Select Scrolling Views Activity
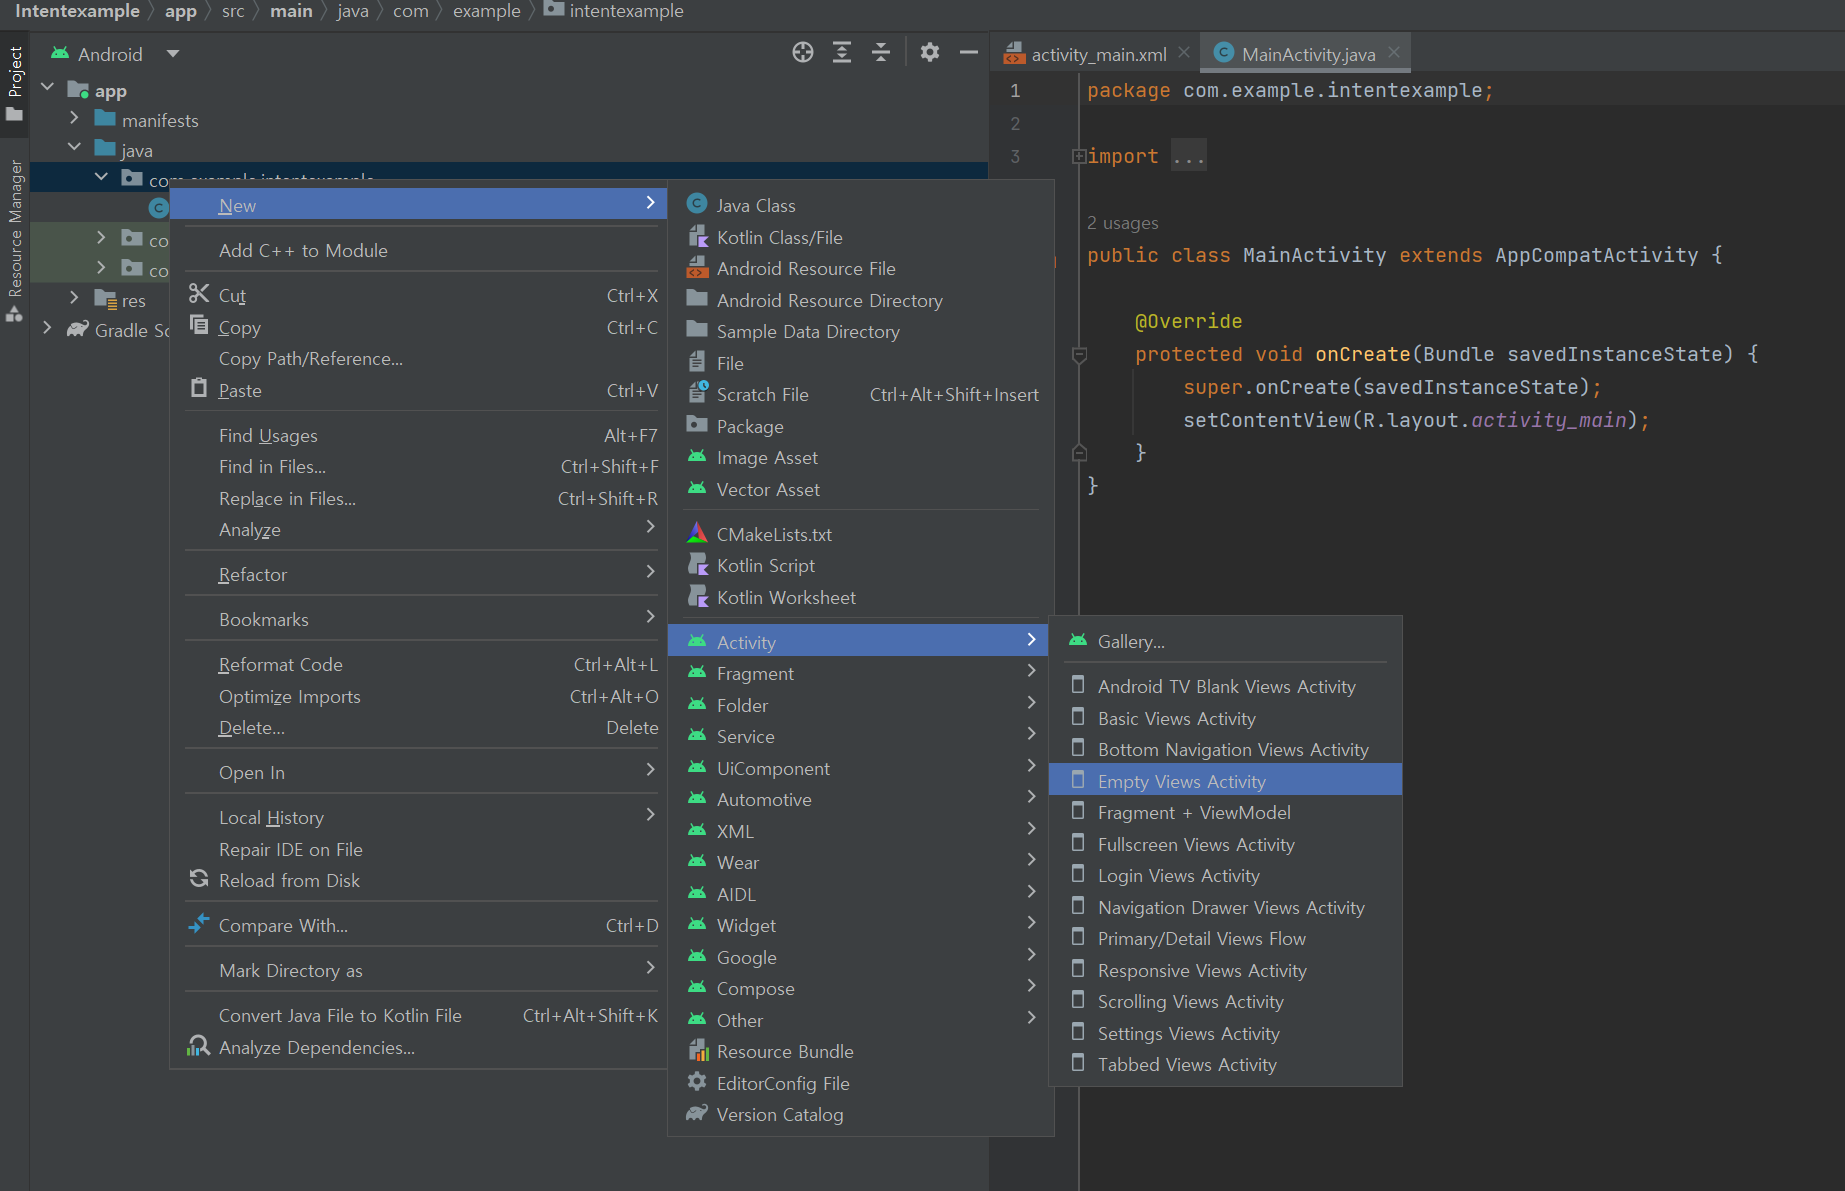 click(1226, 1001)
